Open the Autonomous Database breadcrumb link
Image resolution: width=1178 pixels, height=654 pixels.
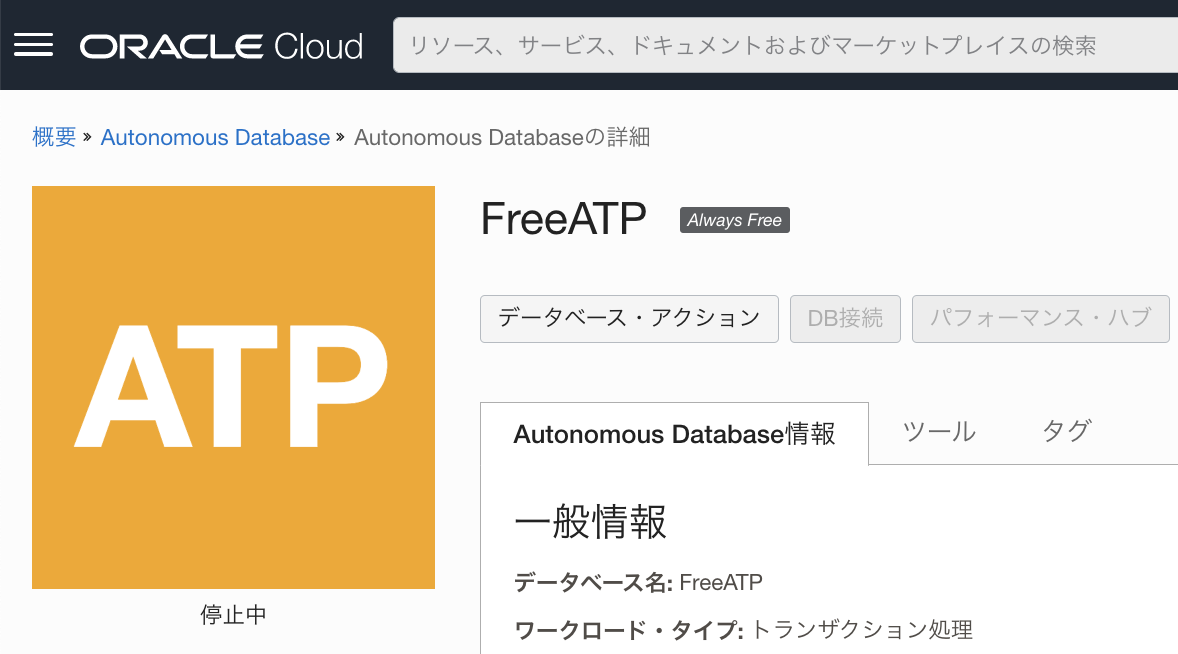tap(215, 137)
